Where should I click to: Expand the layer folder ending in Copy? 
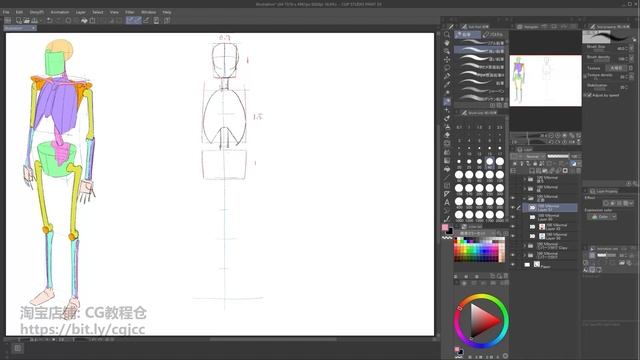point(524,246)
